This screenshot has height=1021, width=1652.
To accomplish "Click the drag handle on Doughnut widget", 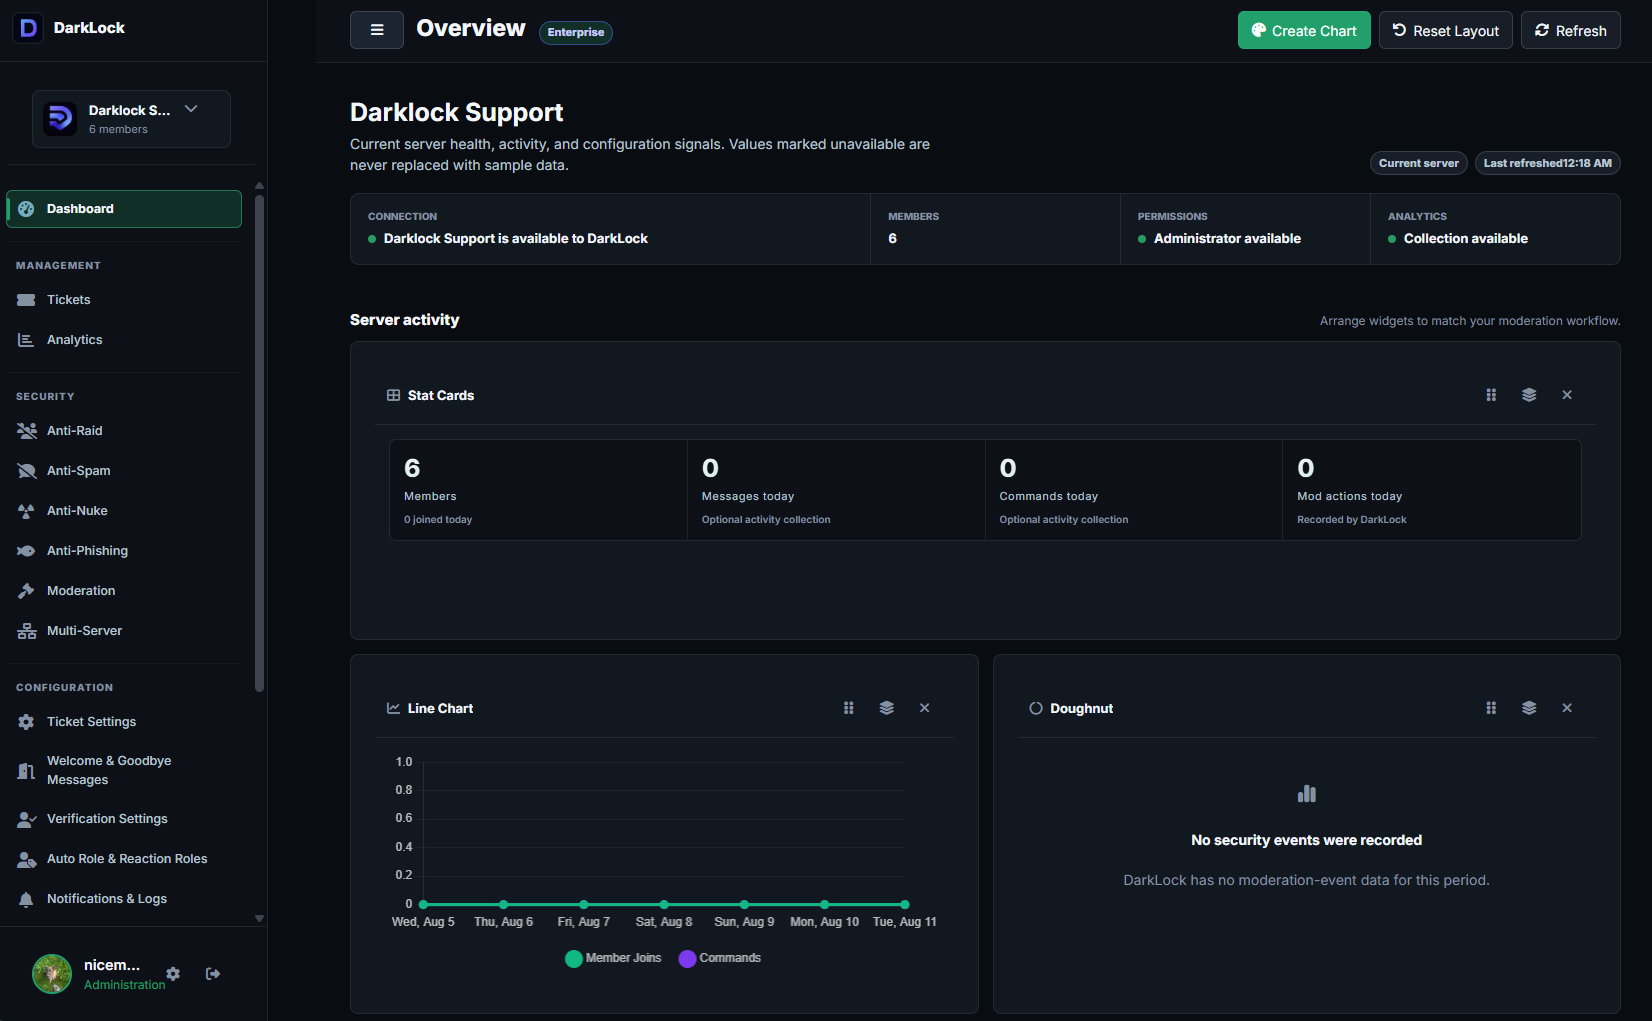I will (1491, 708).
